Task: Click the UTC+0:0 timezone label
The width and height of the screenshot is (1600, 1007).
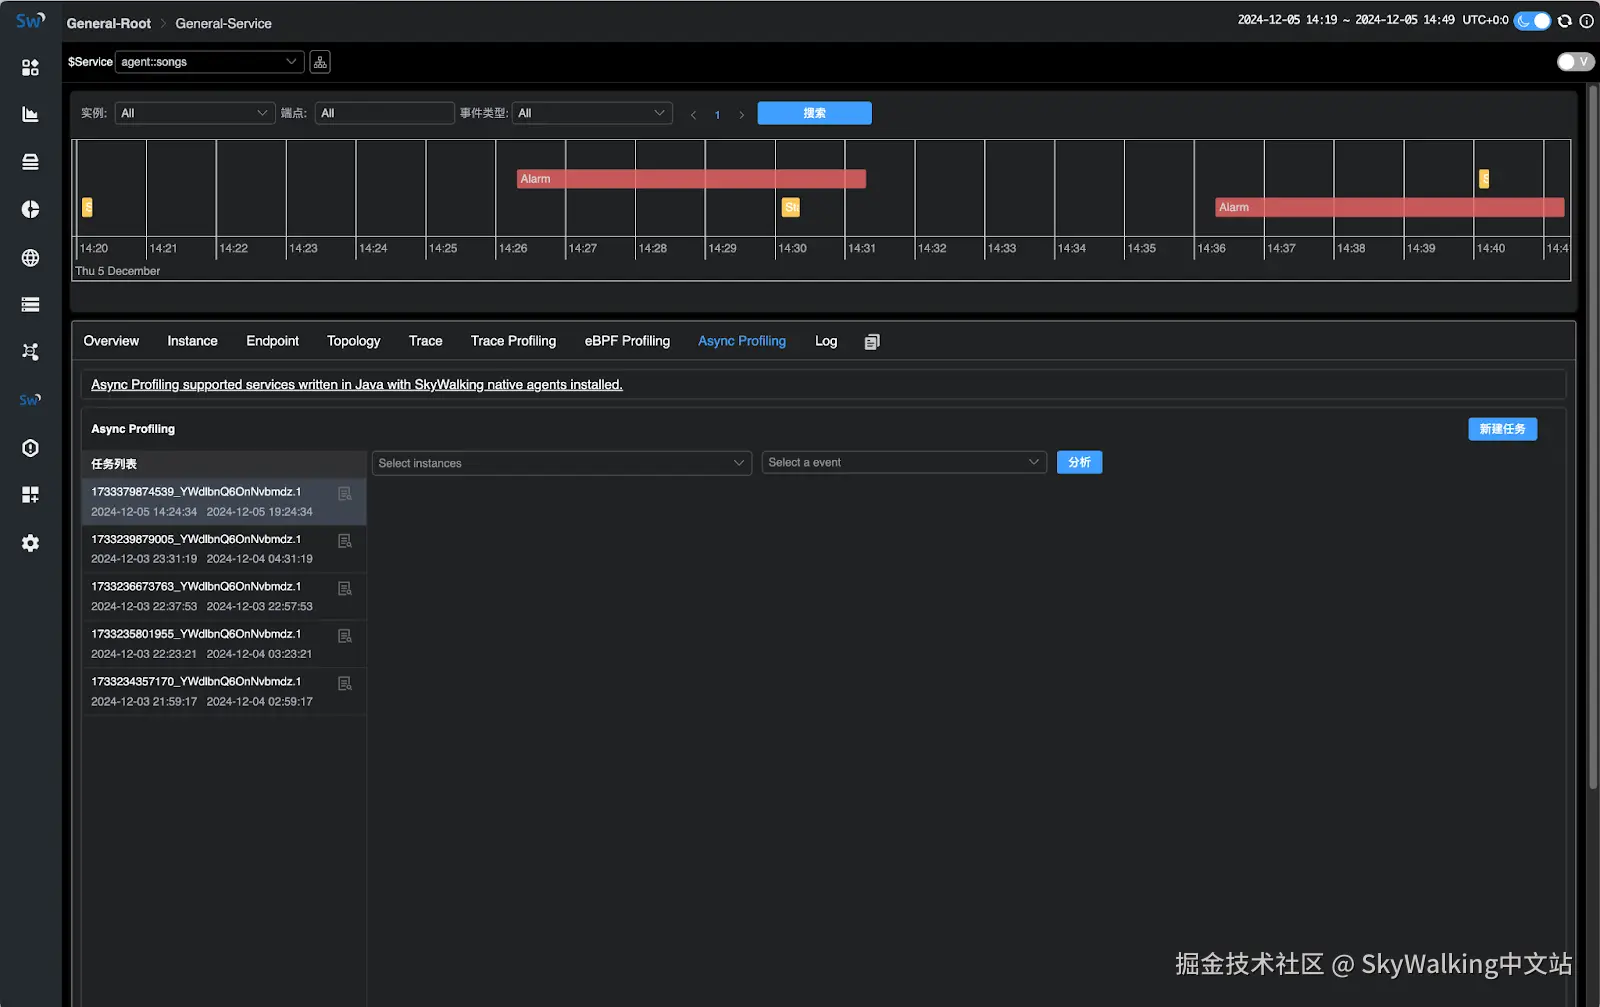Action: [x=1485, y=20]
